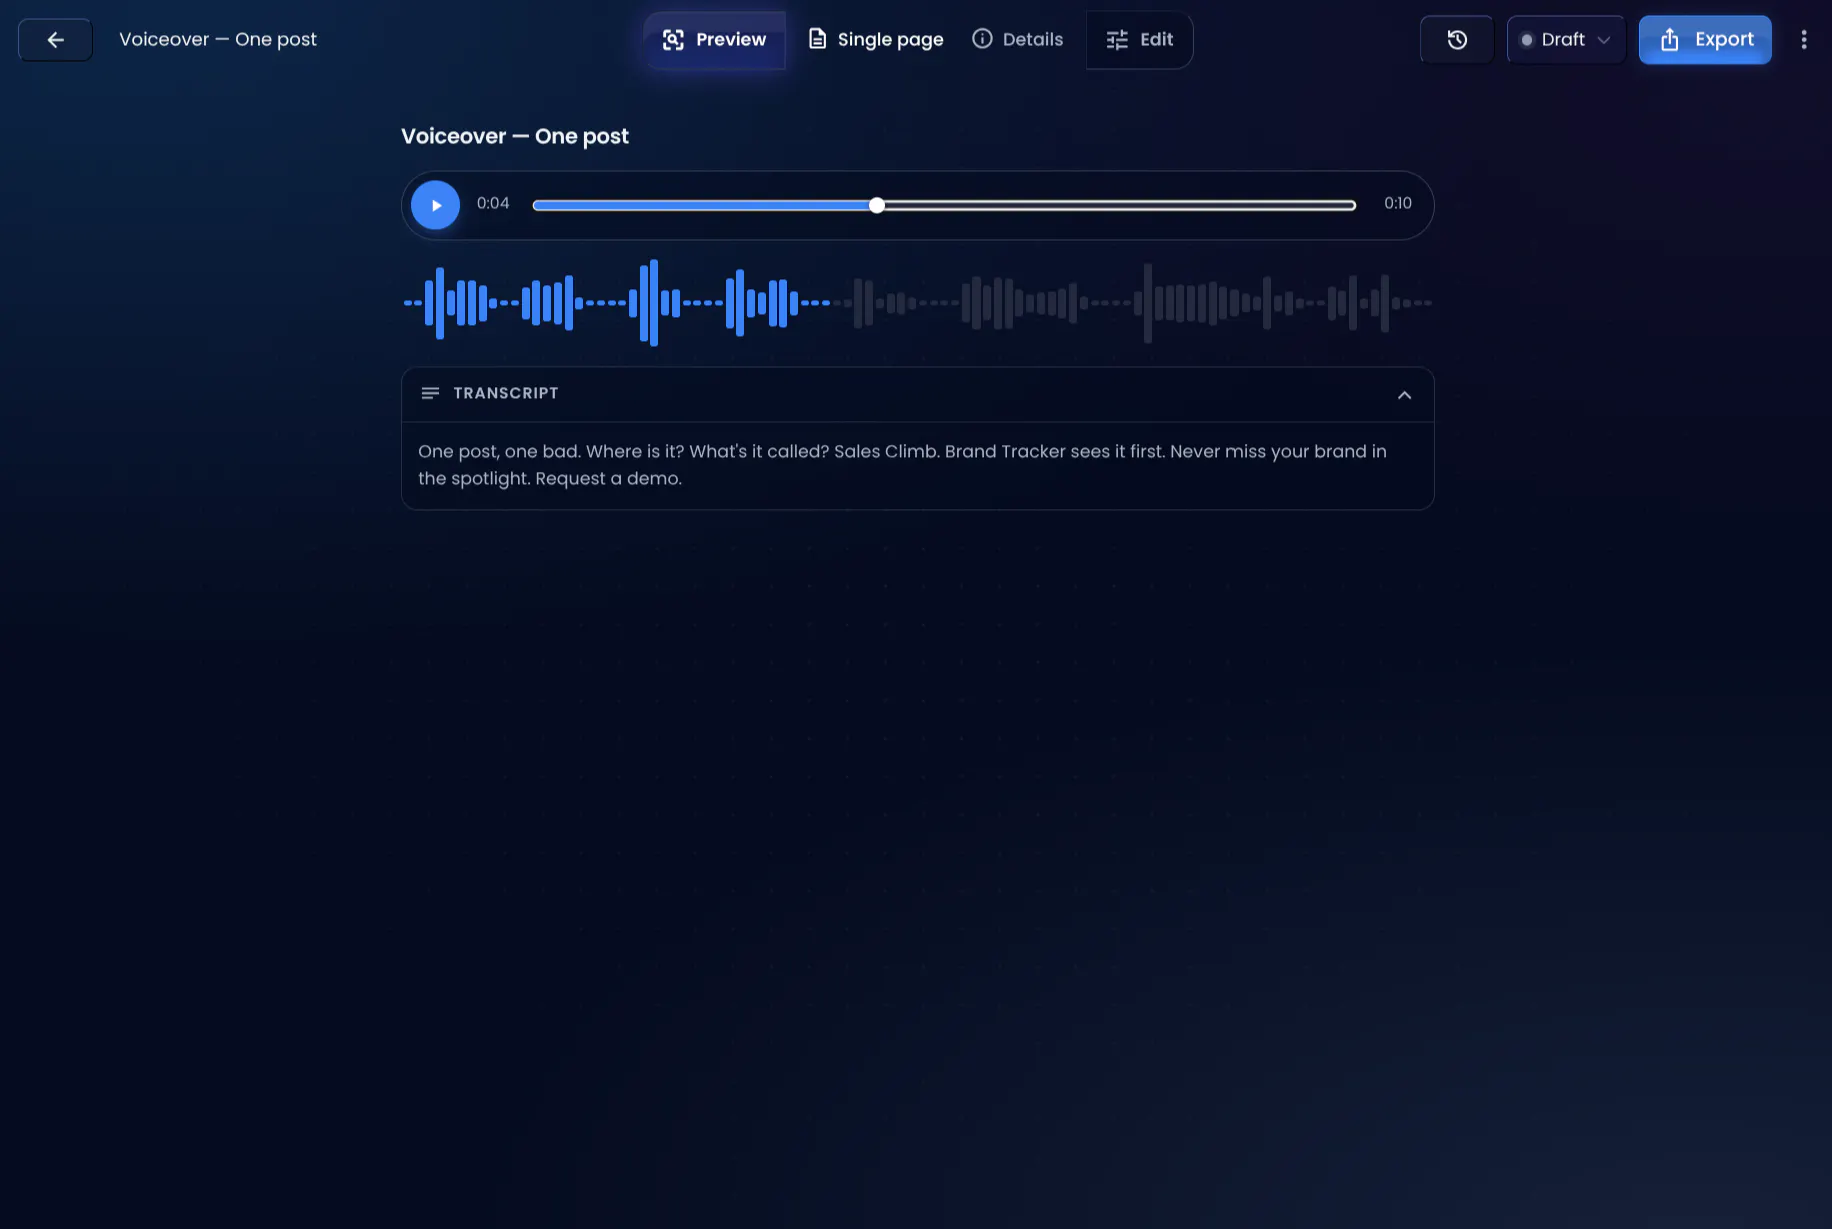Collapse the Transcript section chevron
This screenshot has width=1832, height=1229.
[x=1404, y=395]
